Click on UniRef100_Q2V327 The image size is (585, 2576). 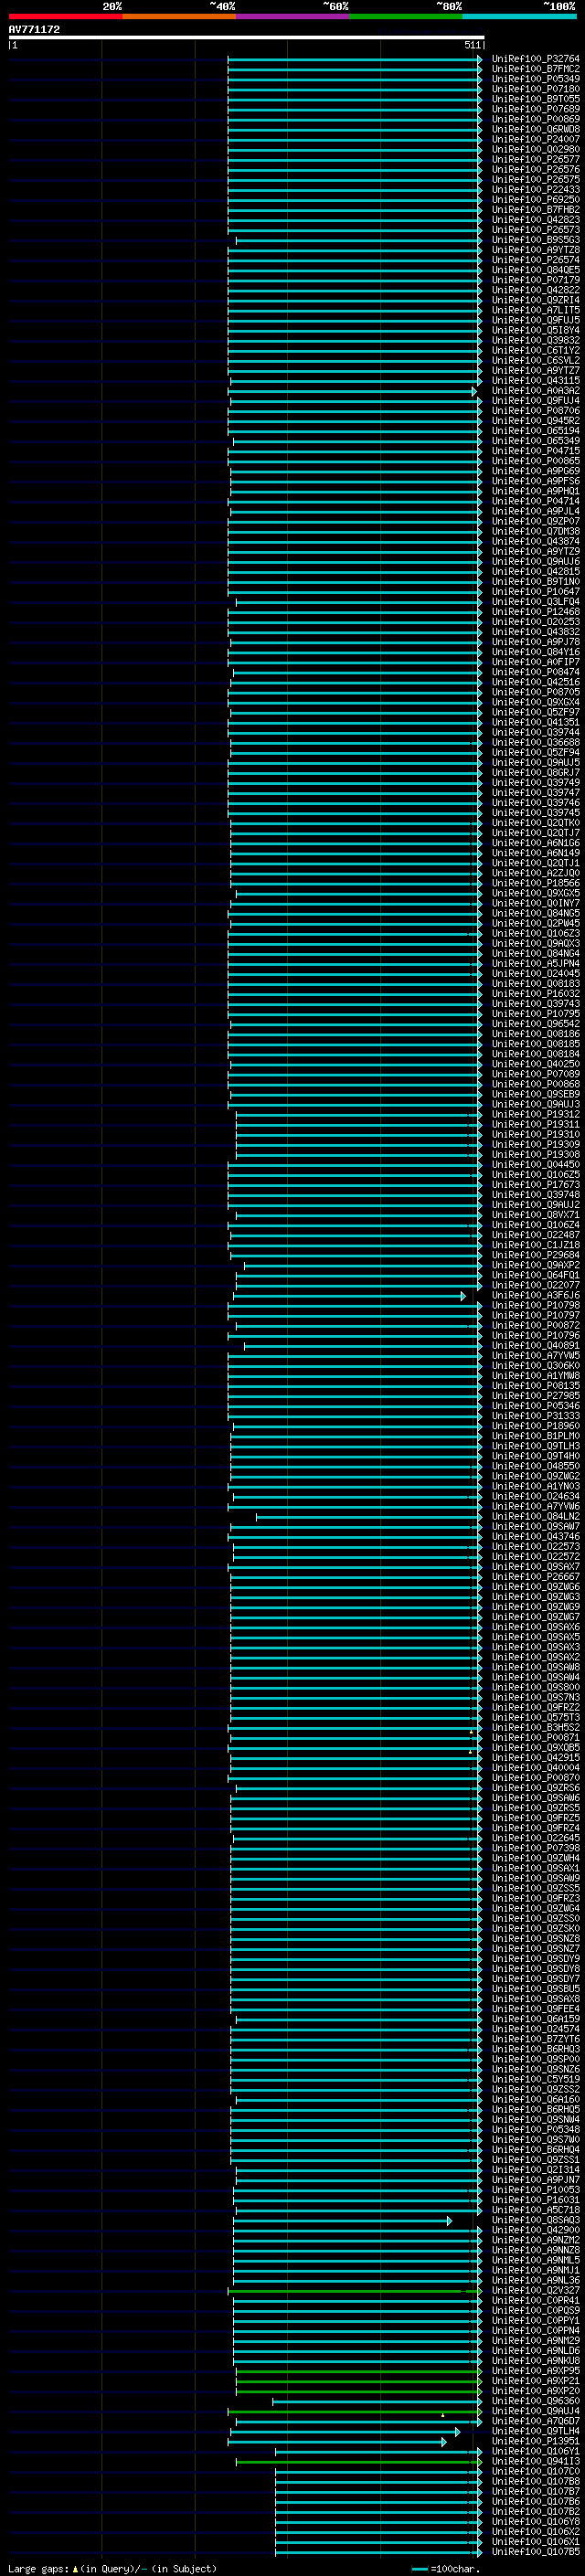coord(536,2290)
